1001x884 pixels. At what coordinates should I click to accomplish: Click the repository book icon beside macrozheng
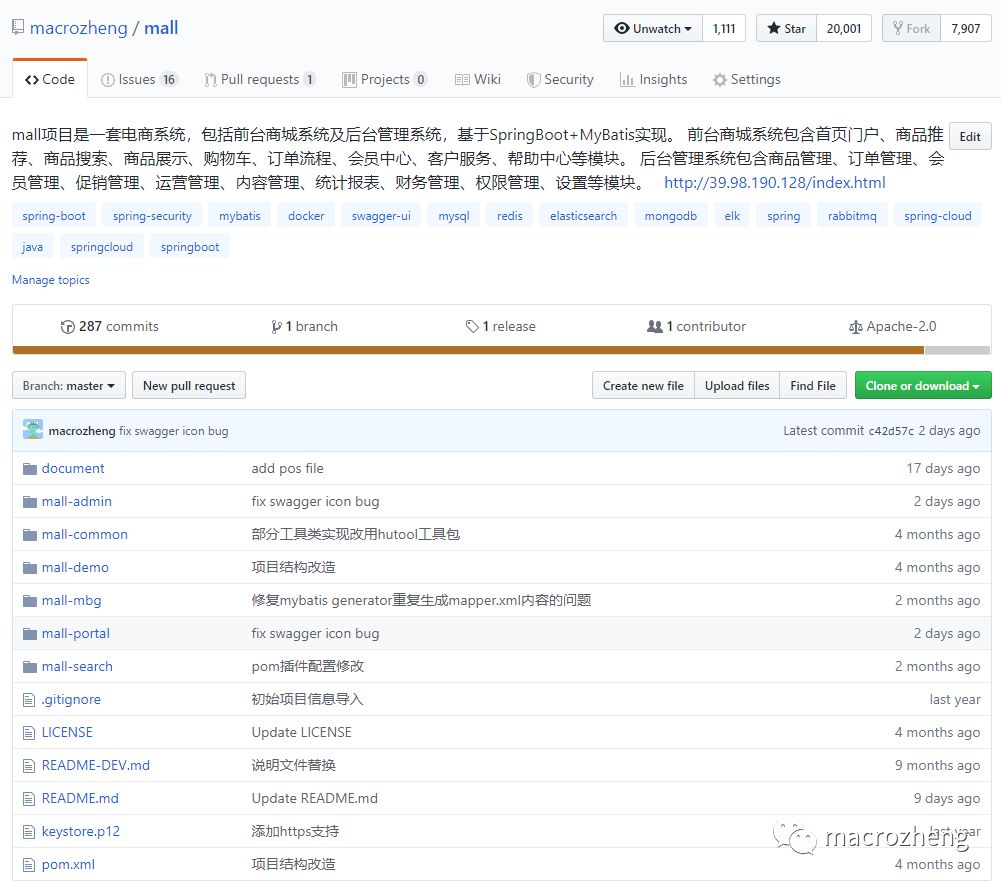click(x=18, y=27)
